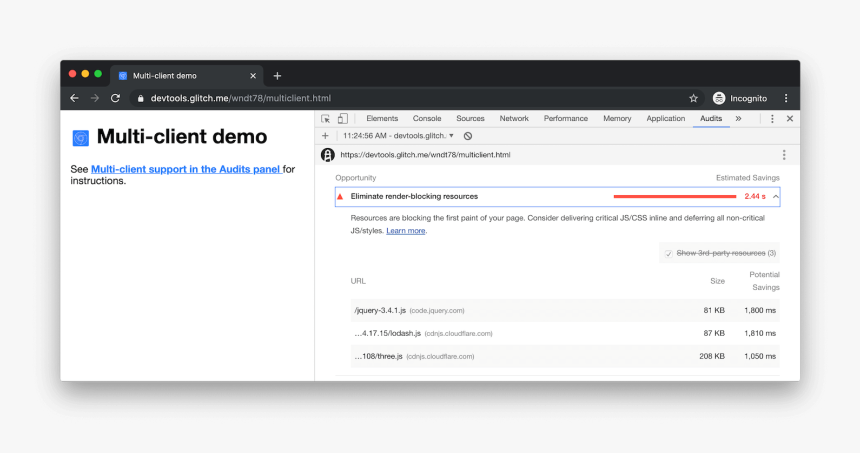860x453 pixels.
Task: Toggle Show 3rd-party resources checkbox
Action: pyautogui.click(x=669, y=253)
